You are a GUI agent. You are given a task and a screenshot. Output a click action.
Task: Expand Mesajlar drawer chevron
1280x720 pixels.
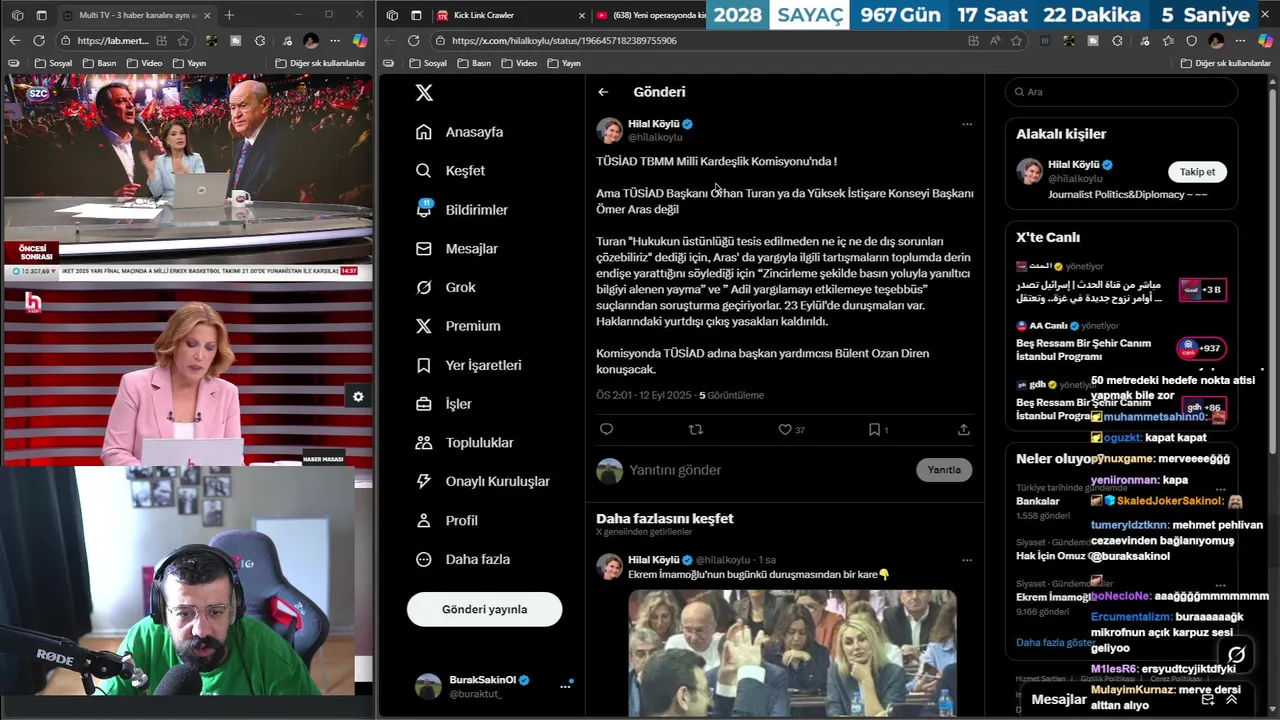1231,700
